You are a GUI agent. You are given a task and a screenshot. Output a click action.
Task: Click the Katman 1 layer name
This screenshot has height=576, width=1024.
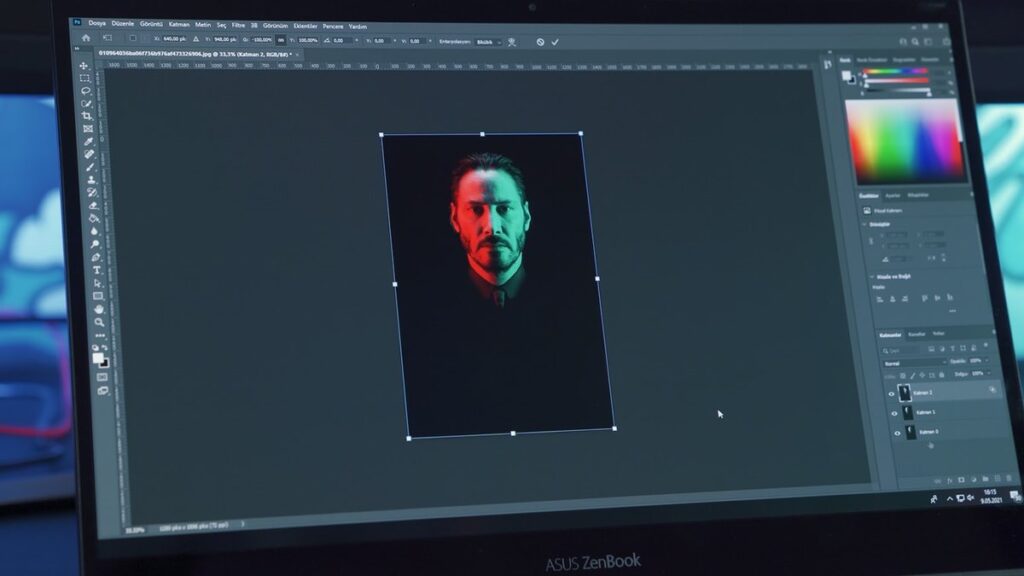(x=925, y=412)
